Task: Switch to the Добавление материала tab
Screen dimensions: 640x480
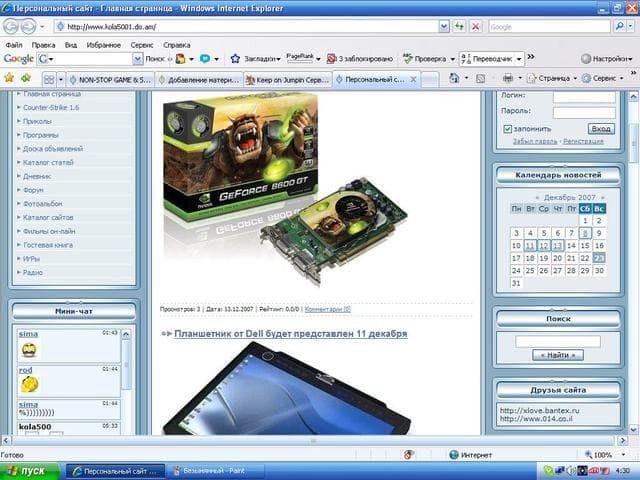Action: (x=199, y=80)
